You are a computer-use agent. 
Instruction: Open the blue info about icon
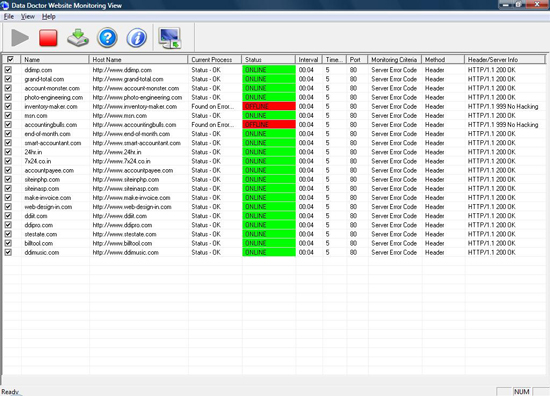(x=136, y=38)
